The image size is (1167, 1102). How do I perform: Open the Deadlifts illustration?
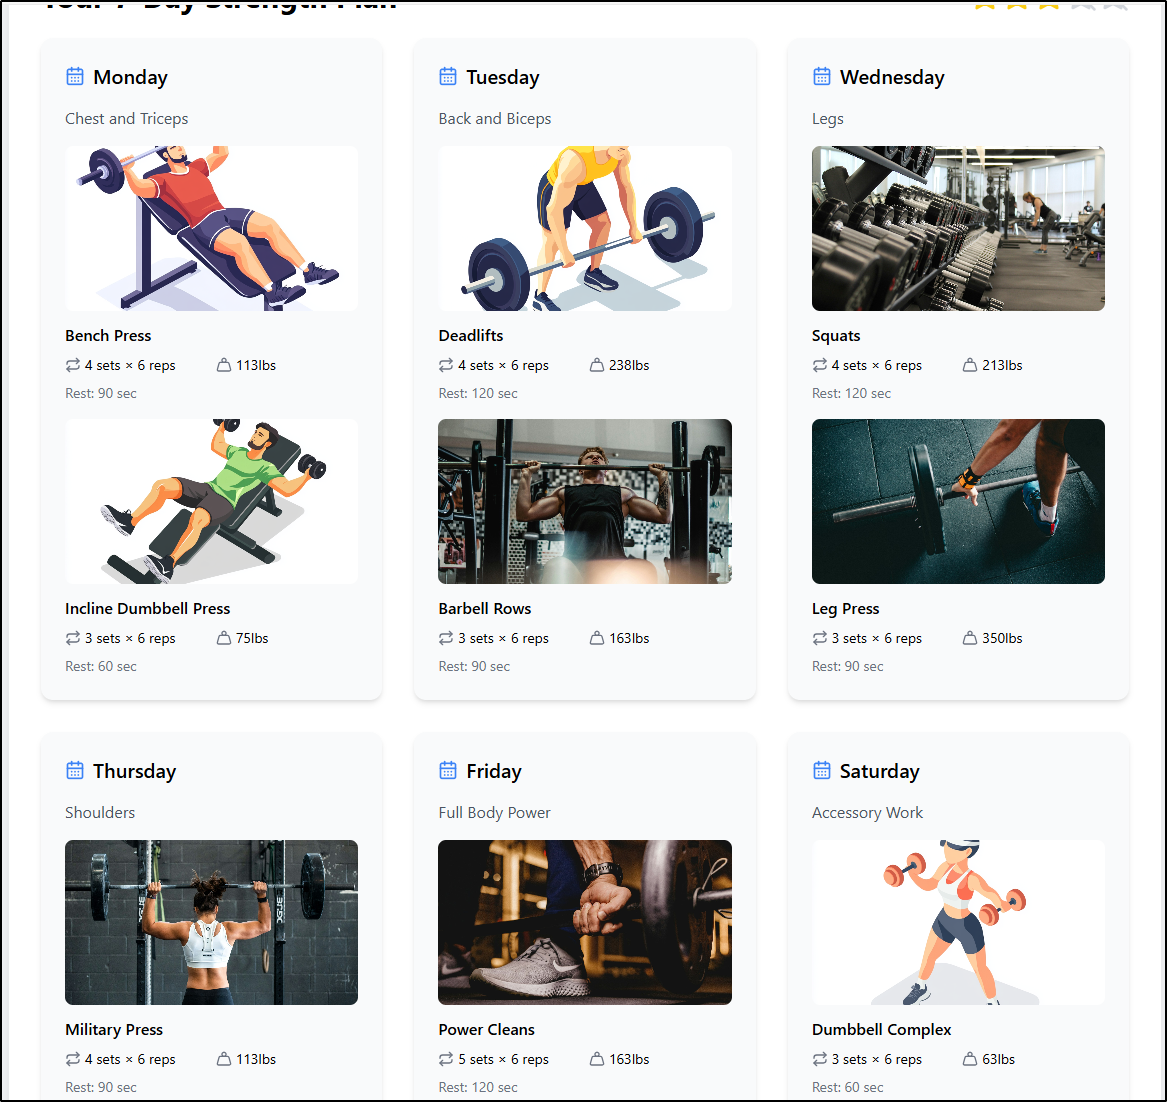click(585, 228)
